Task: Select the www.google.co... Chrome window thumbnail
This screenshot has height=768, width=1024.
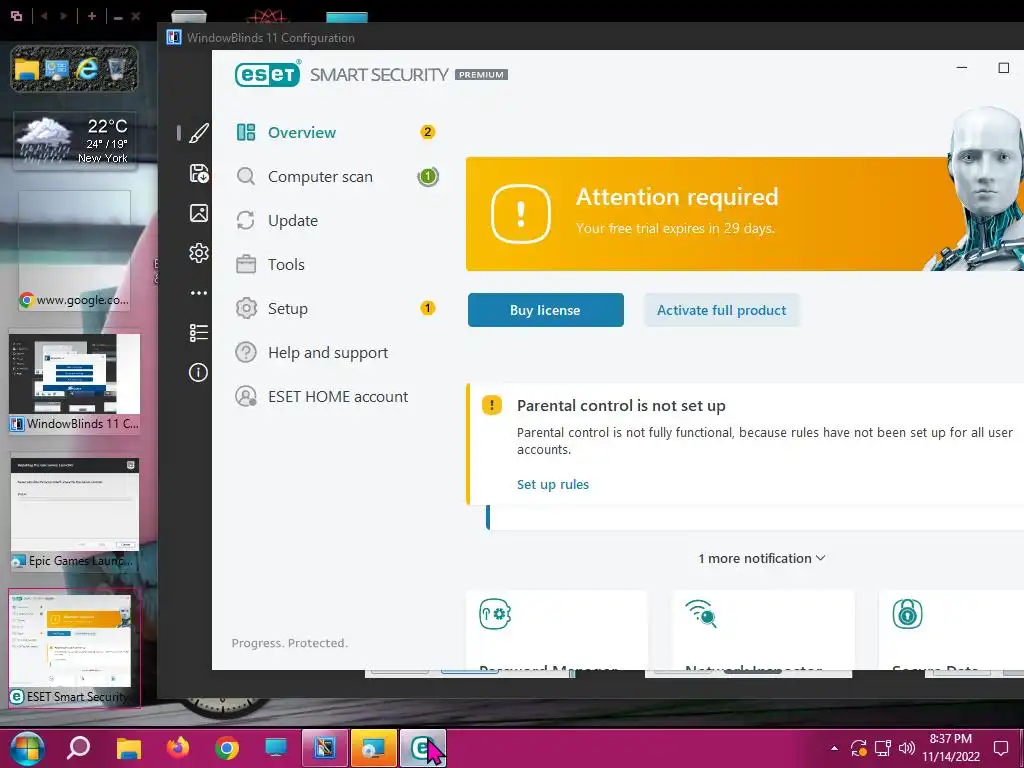Action: click(x=74, y=250)
